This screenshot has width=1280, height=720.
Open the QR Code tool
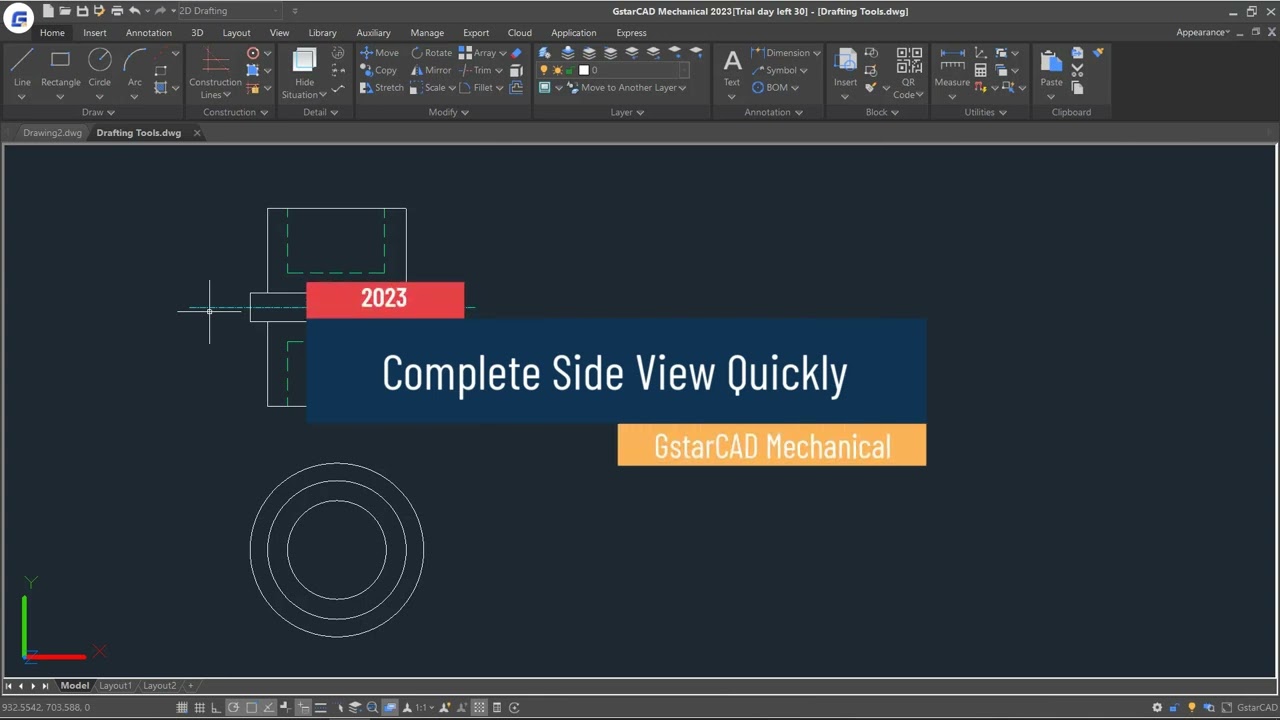[x=909, y=73]
